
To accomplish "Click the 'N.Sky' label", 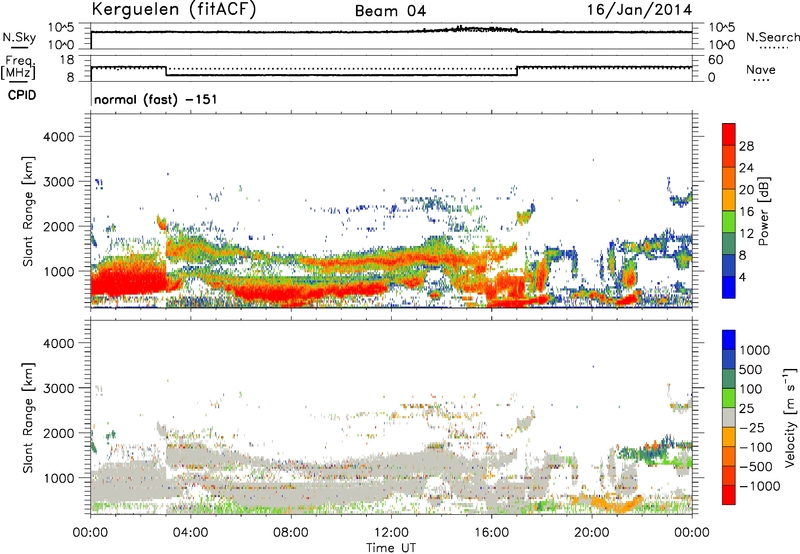I will 19,38.
